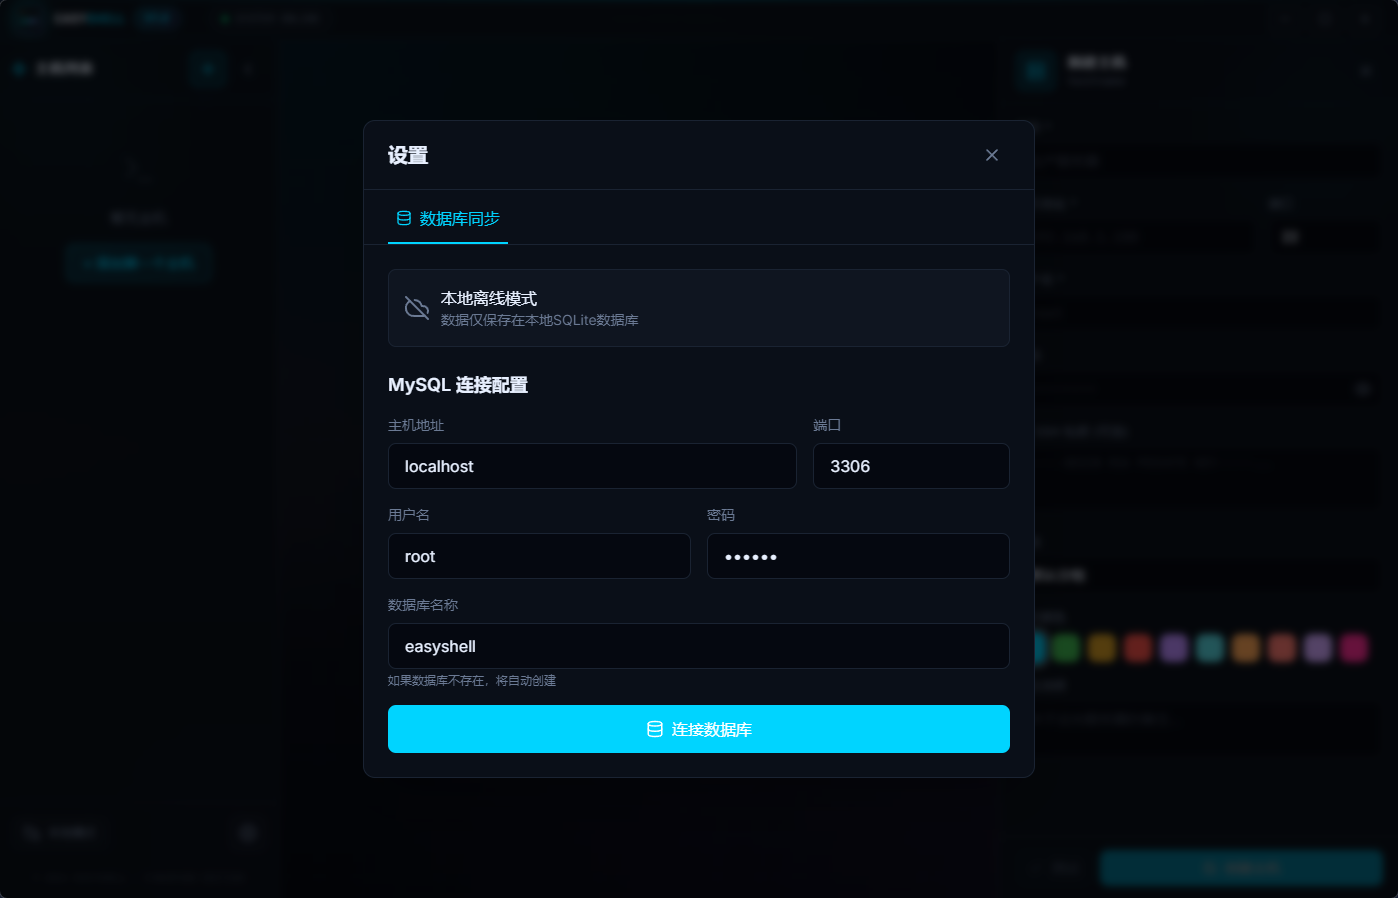Click the 数据库名称 field label
1398x898 pixels.
click(x=423, y=605)
